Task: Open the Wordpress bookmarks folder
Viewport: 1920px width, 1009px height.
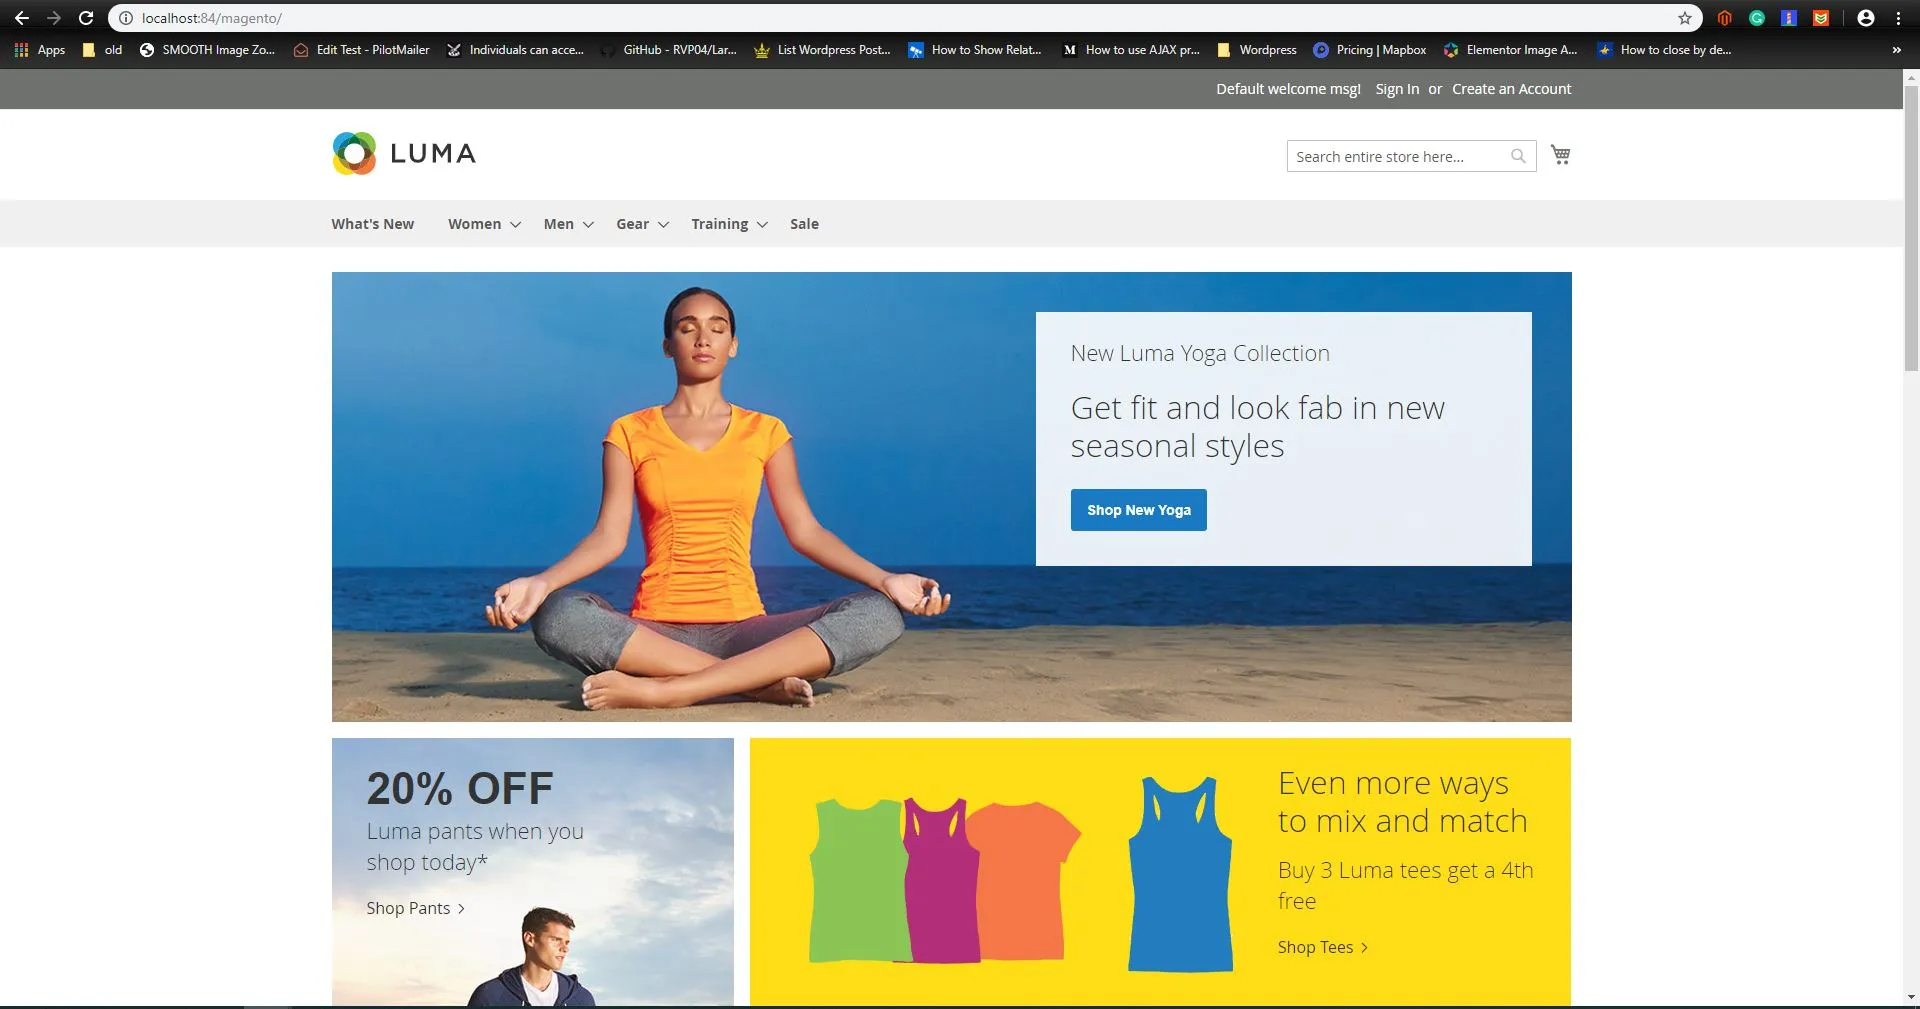Action: tap(1257, 50)
